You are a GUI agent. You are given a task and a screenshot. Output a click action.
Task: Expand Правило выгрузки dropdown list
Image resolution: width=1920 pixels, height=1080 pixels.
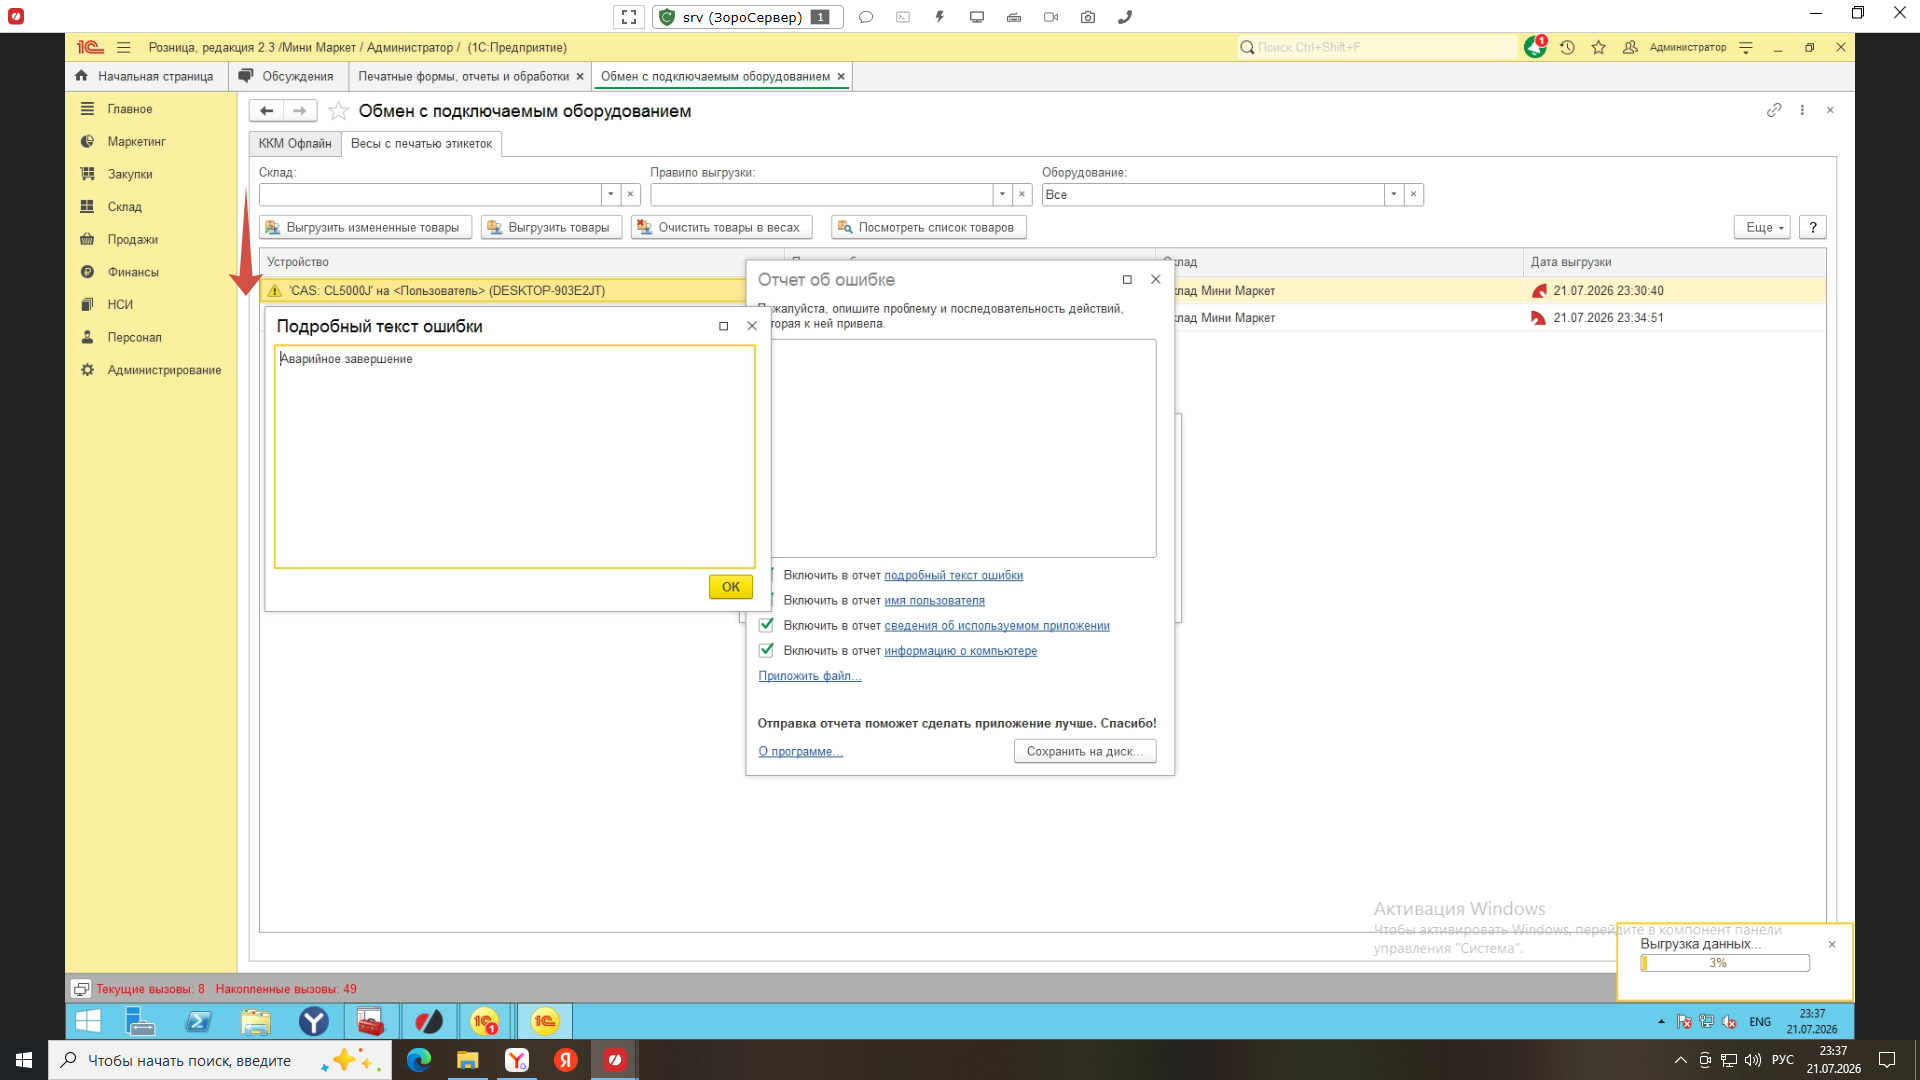point(1002,194)
